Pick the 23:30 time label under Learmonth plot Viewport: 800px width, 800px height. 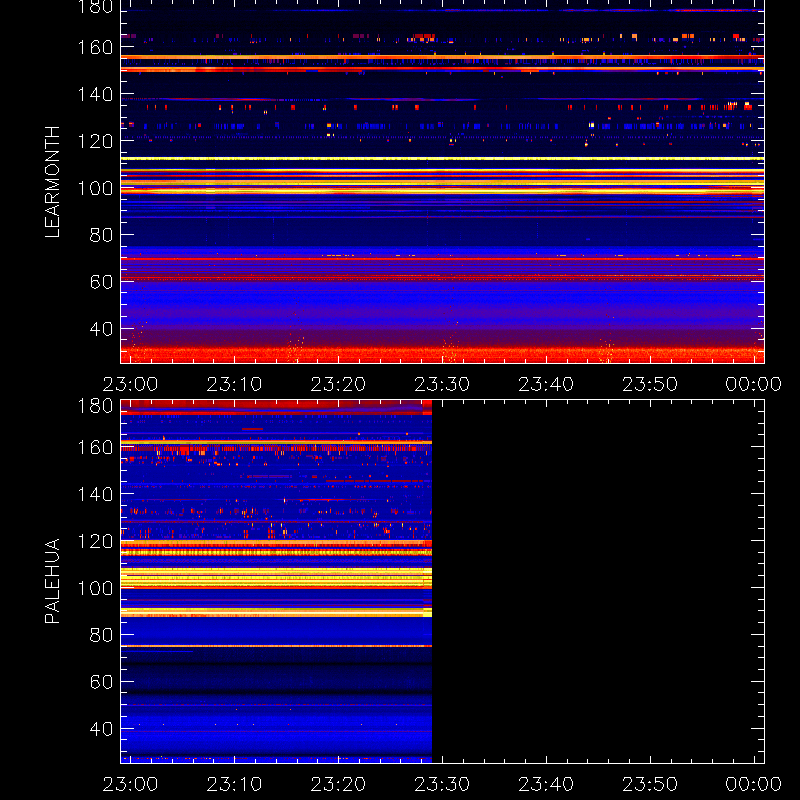442,384
